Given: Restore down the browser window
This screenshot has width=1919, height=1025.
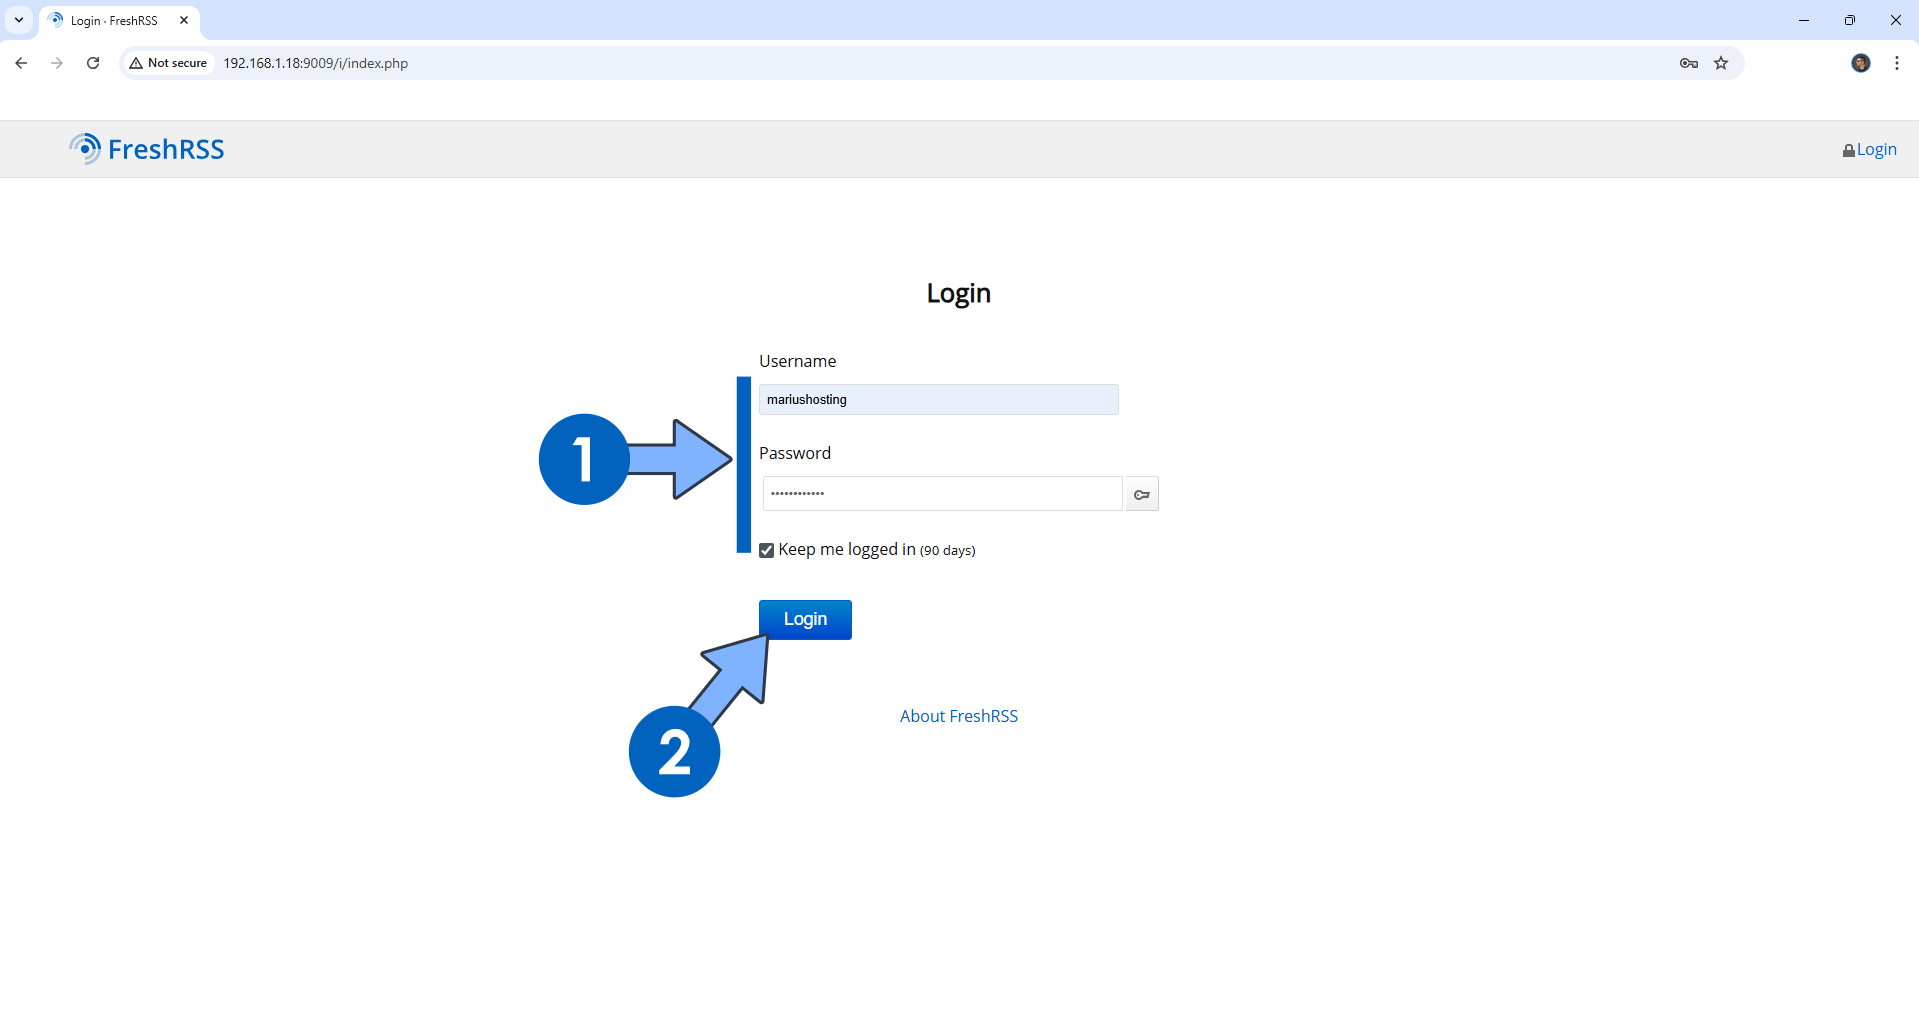Looking at the screenshot, I should pyautogui.click(x=1850, y=20).
